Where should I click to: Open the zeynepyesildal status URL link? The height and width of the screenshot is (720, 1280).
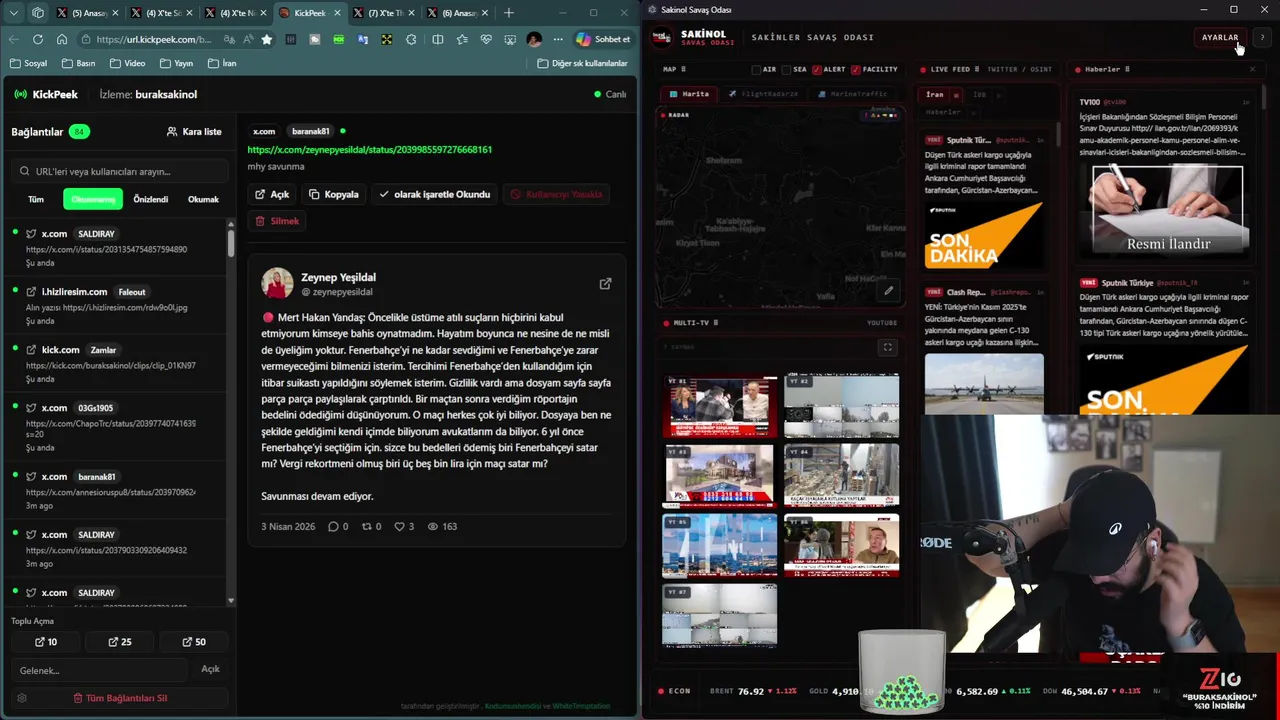pos(369,149)
